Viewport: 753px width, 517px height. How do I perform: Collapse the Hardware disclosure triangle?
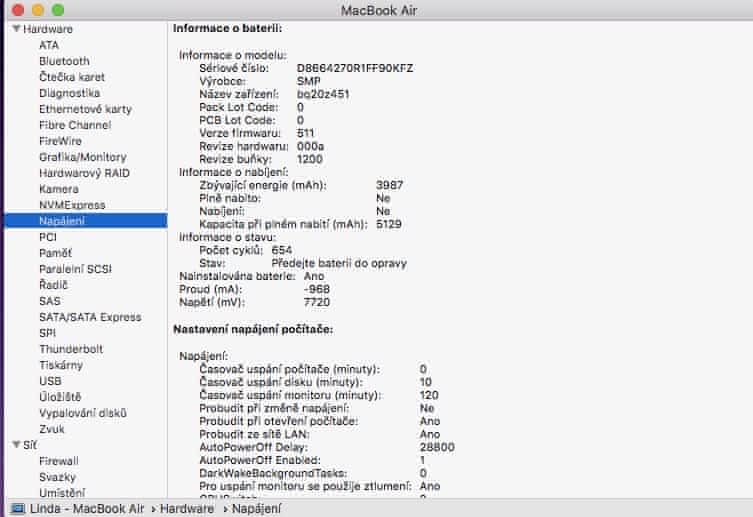tap(16, 29)
